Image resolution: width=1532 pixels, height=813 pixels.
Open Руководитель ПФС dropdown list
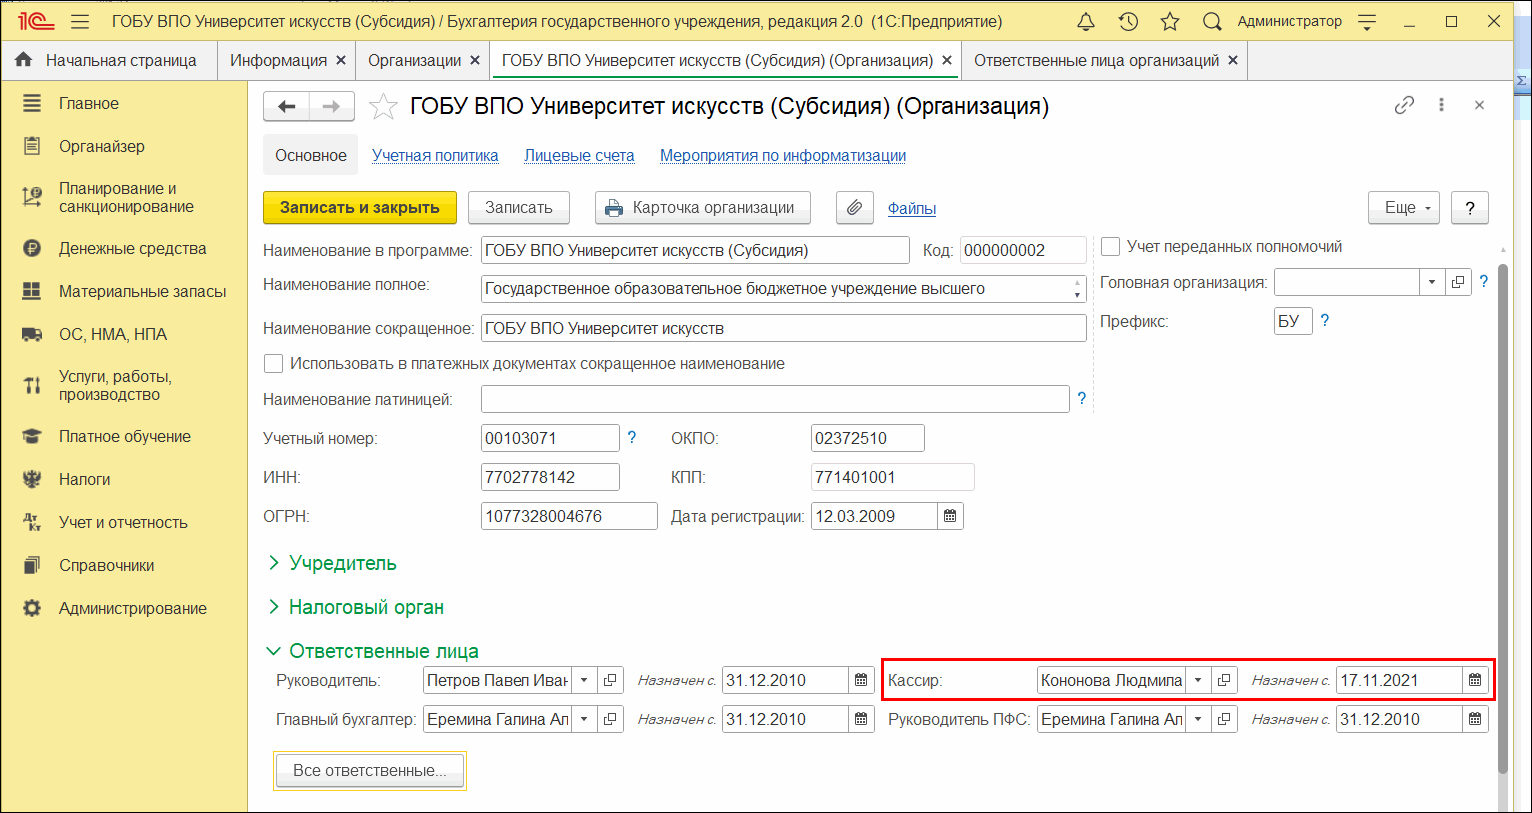[x=1198, y=719]
